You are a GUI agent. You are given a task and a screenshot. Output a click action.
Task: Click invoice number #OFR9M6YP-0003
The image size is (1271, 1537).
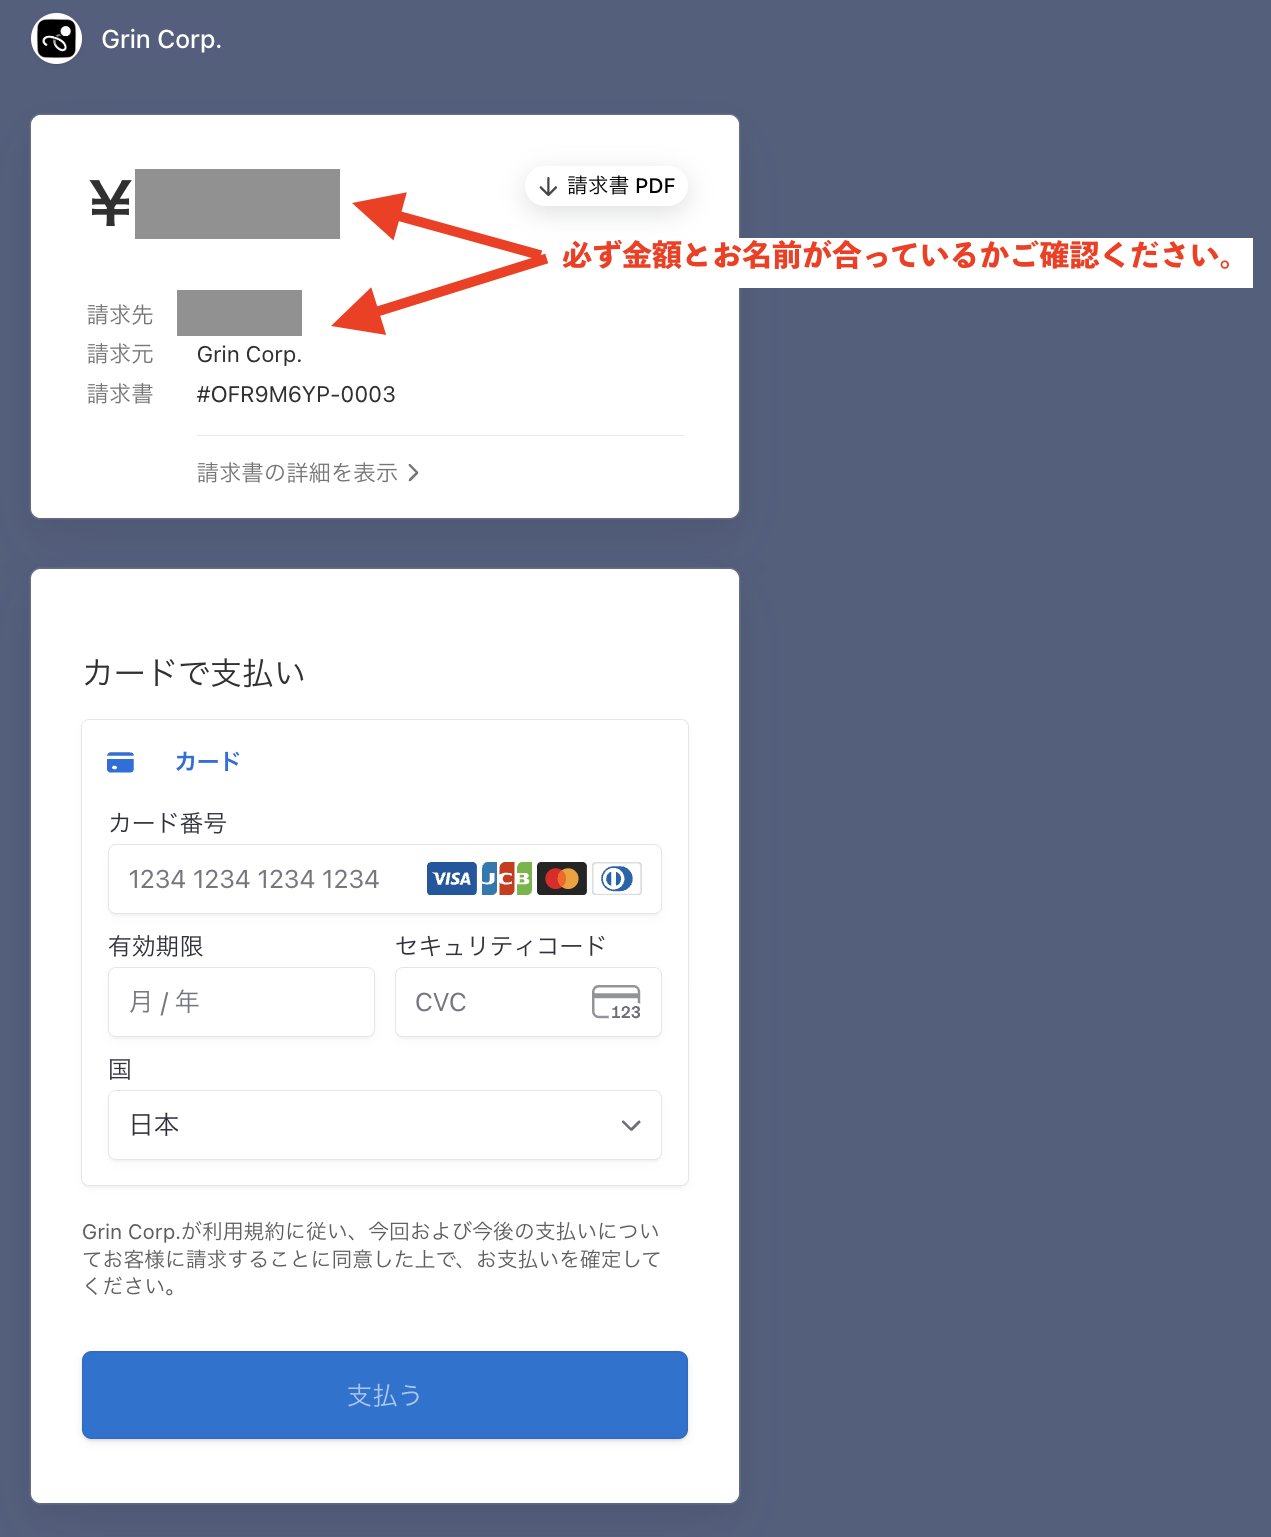296,394
